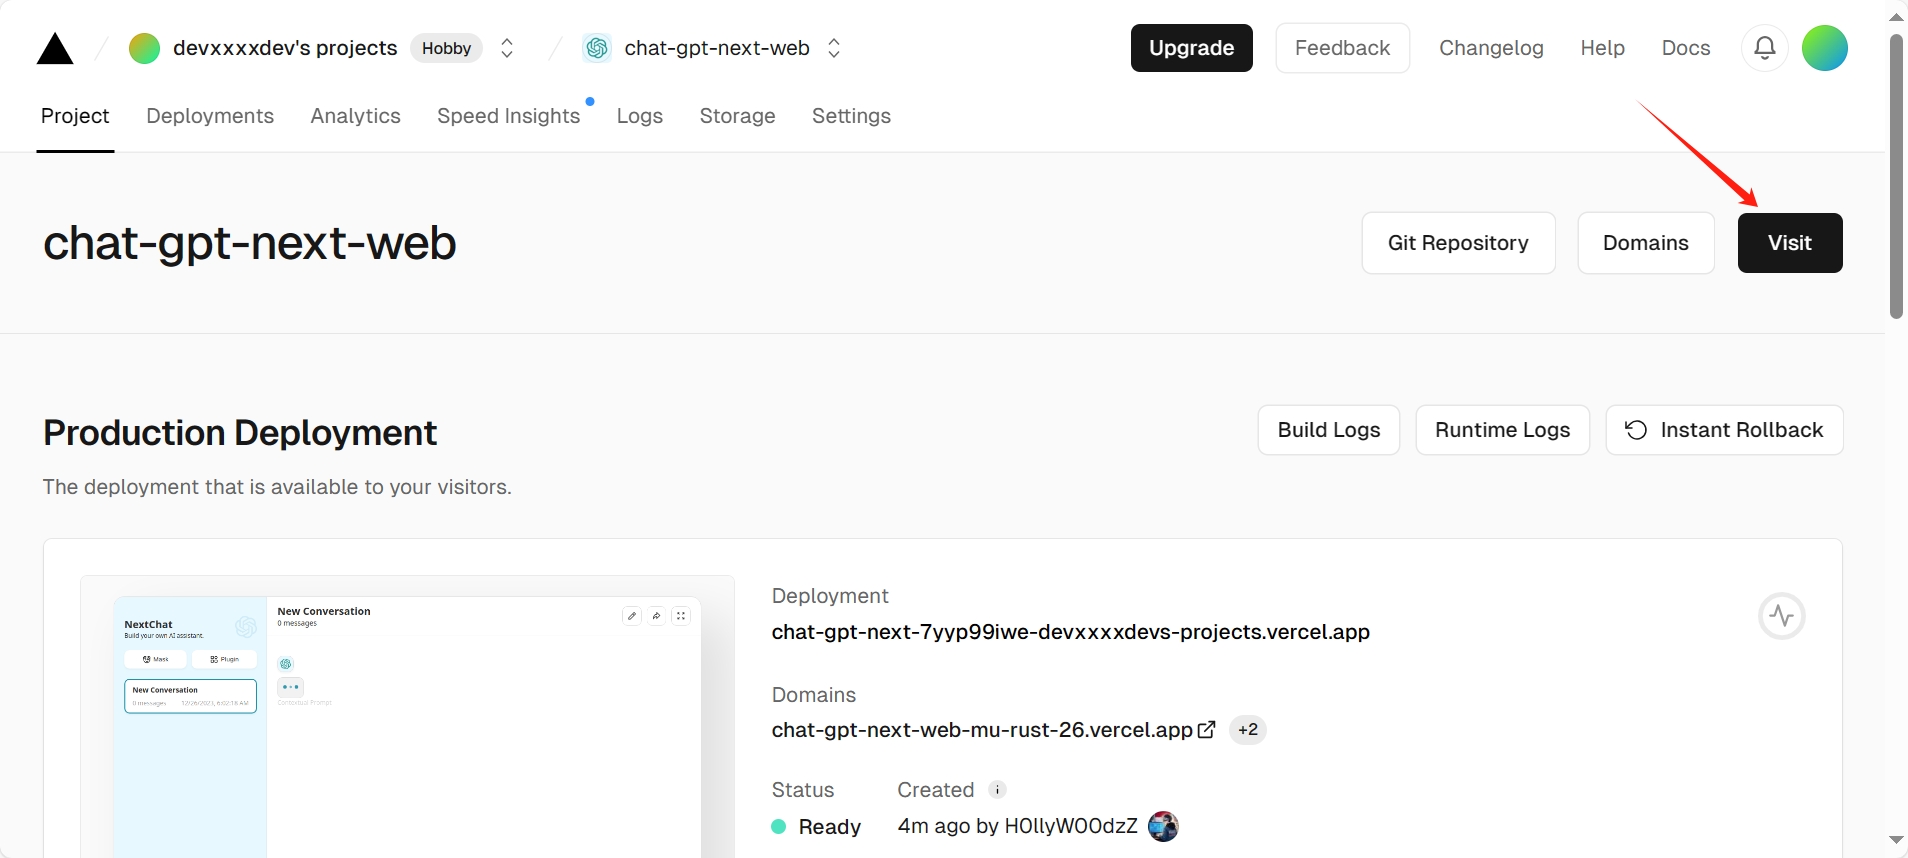Image resolution: width=1908 pixels, height=858 pixels.
Task: Click the devxxxxdev's projects team name
Action: 285,48
